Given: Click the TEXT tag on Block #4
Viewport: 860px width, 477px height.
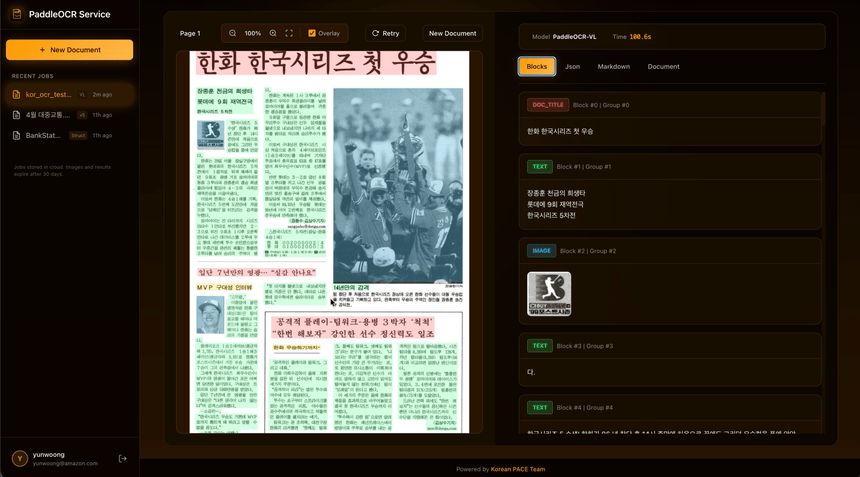Looking at the screenshot, I should pyautogui.click(x=540, y=407).
